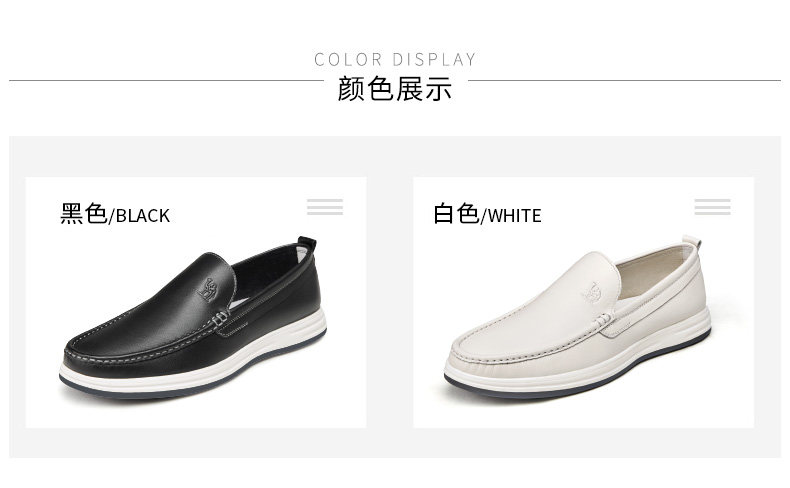Click the 颜色展示 section title
The image size is (790, 488).
coord(394,89)
